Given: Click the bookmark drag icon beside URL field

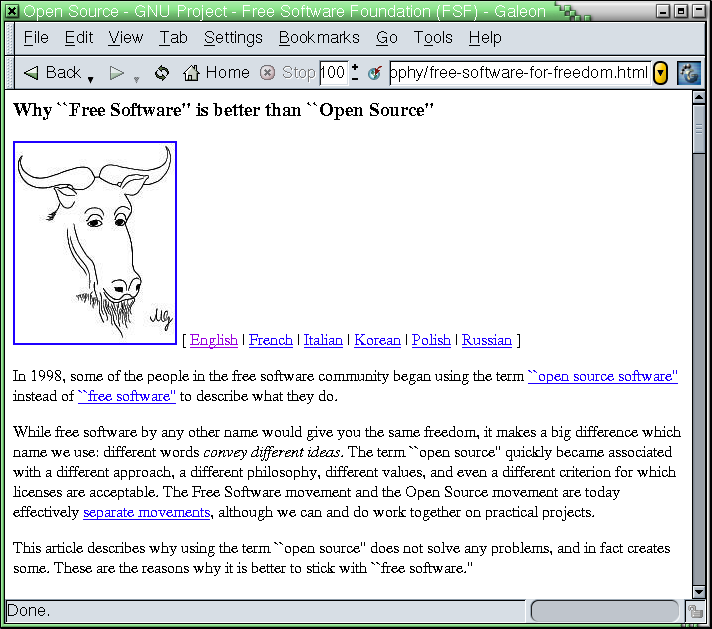Looking at the screenshot, I should point(375,72).
